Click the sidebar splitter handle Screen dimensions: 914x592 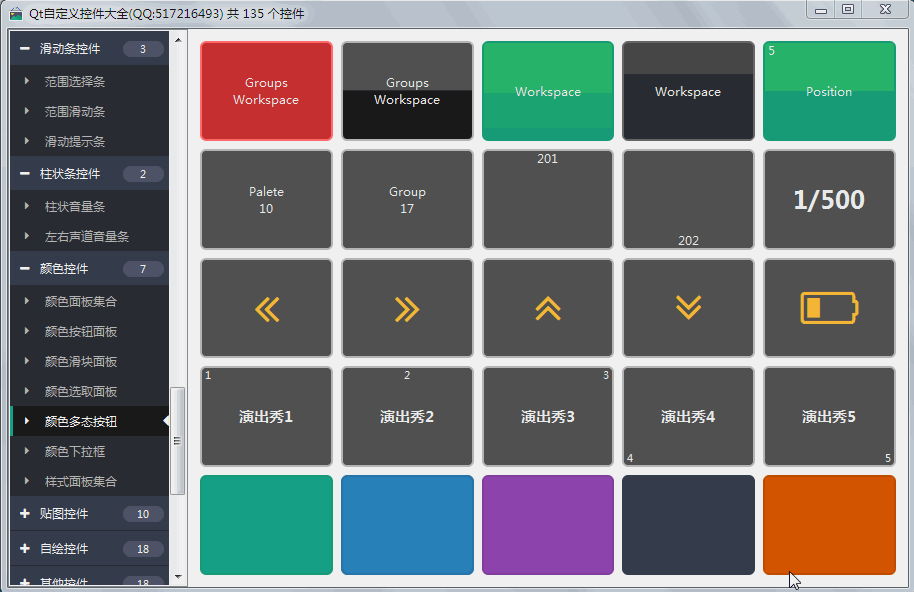click(177, 440)
